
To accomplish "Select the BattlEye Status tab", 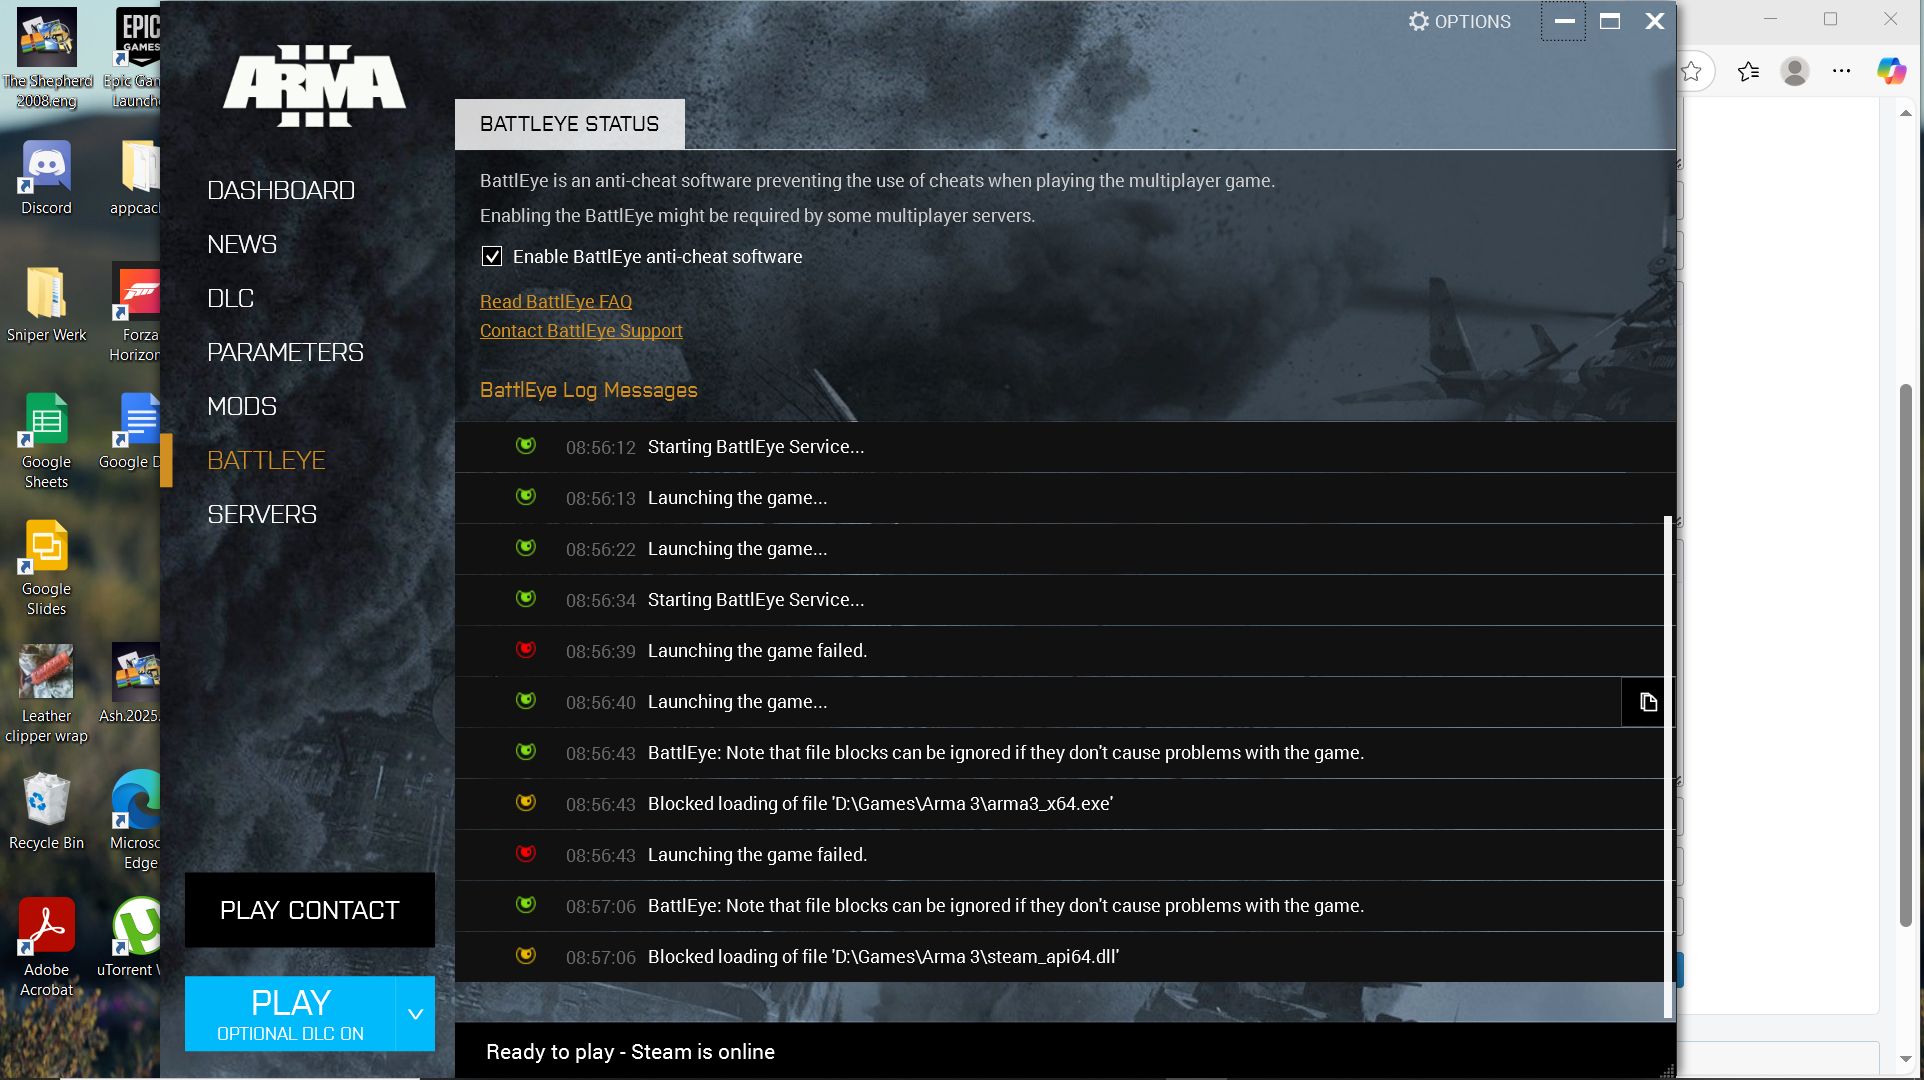I will click(x=570, y=124).
